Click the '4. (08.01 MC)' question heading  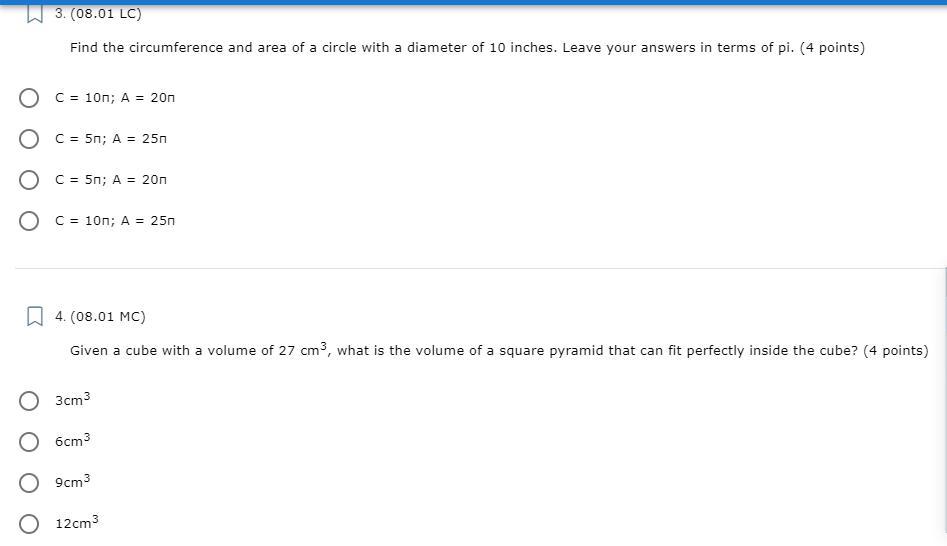[x=100, y=317]
